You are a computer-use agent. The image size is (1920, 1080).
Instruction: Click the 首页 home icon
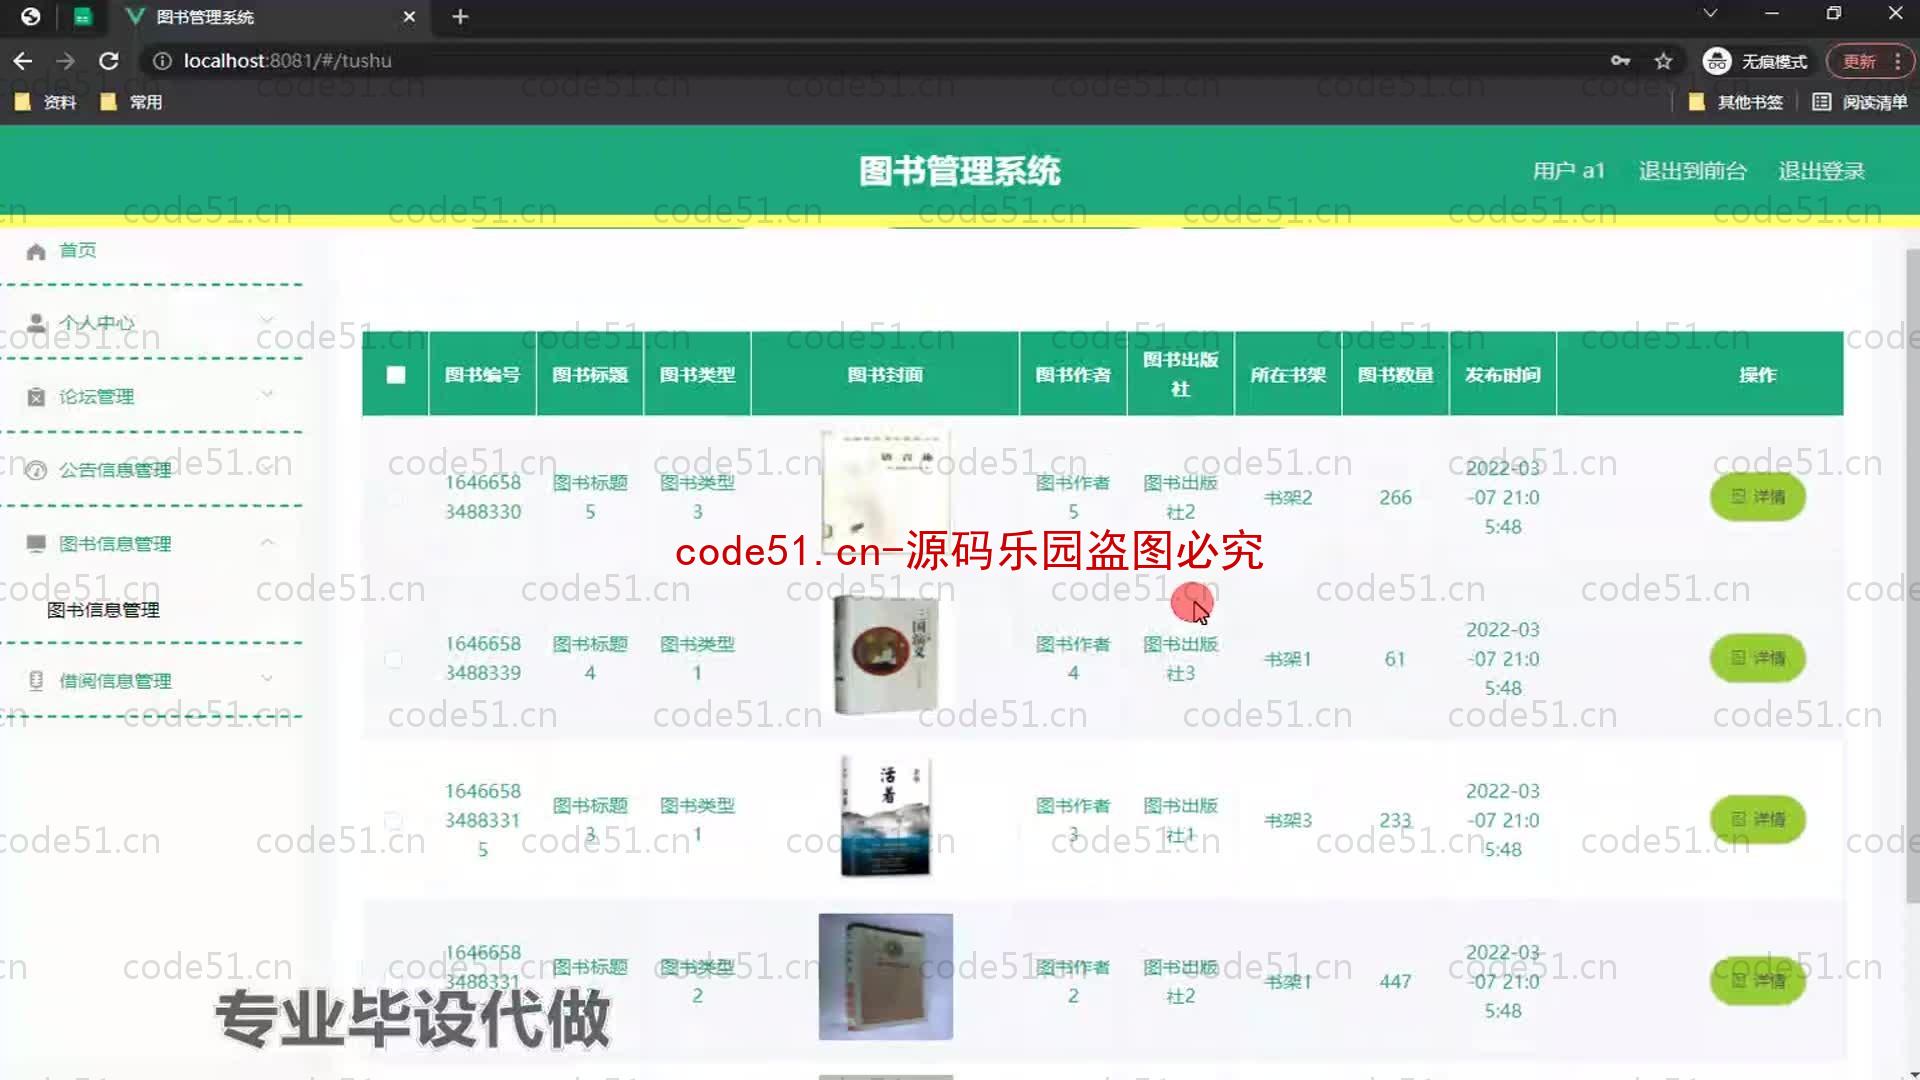point(36,251)
